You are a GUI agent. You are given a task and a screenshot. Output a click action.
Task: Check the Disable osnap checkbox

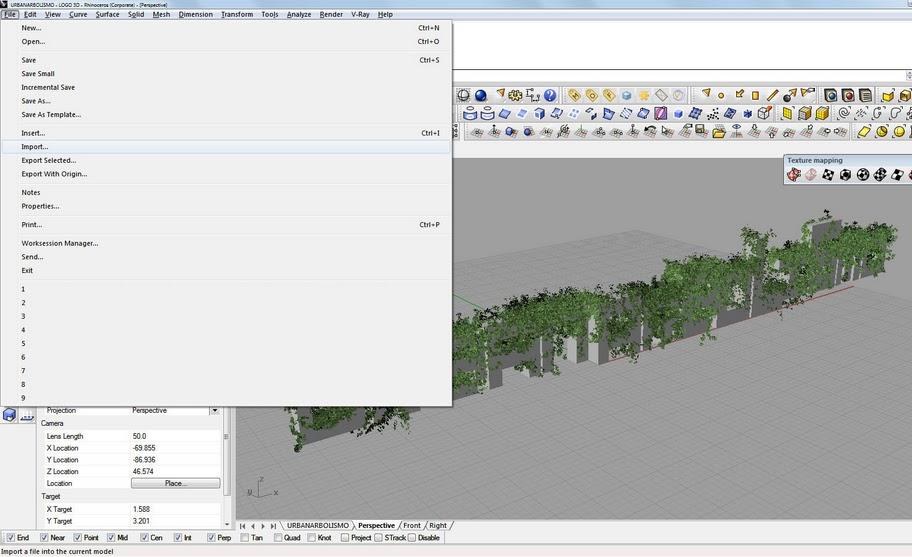(412, 538)
